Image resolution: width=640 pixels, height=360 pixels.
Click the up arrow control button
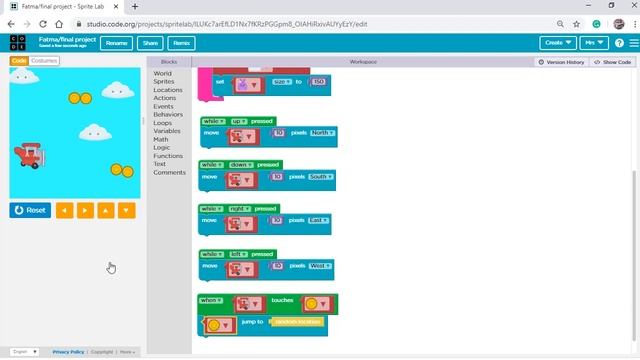click(x=106, y=211)
